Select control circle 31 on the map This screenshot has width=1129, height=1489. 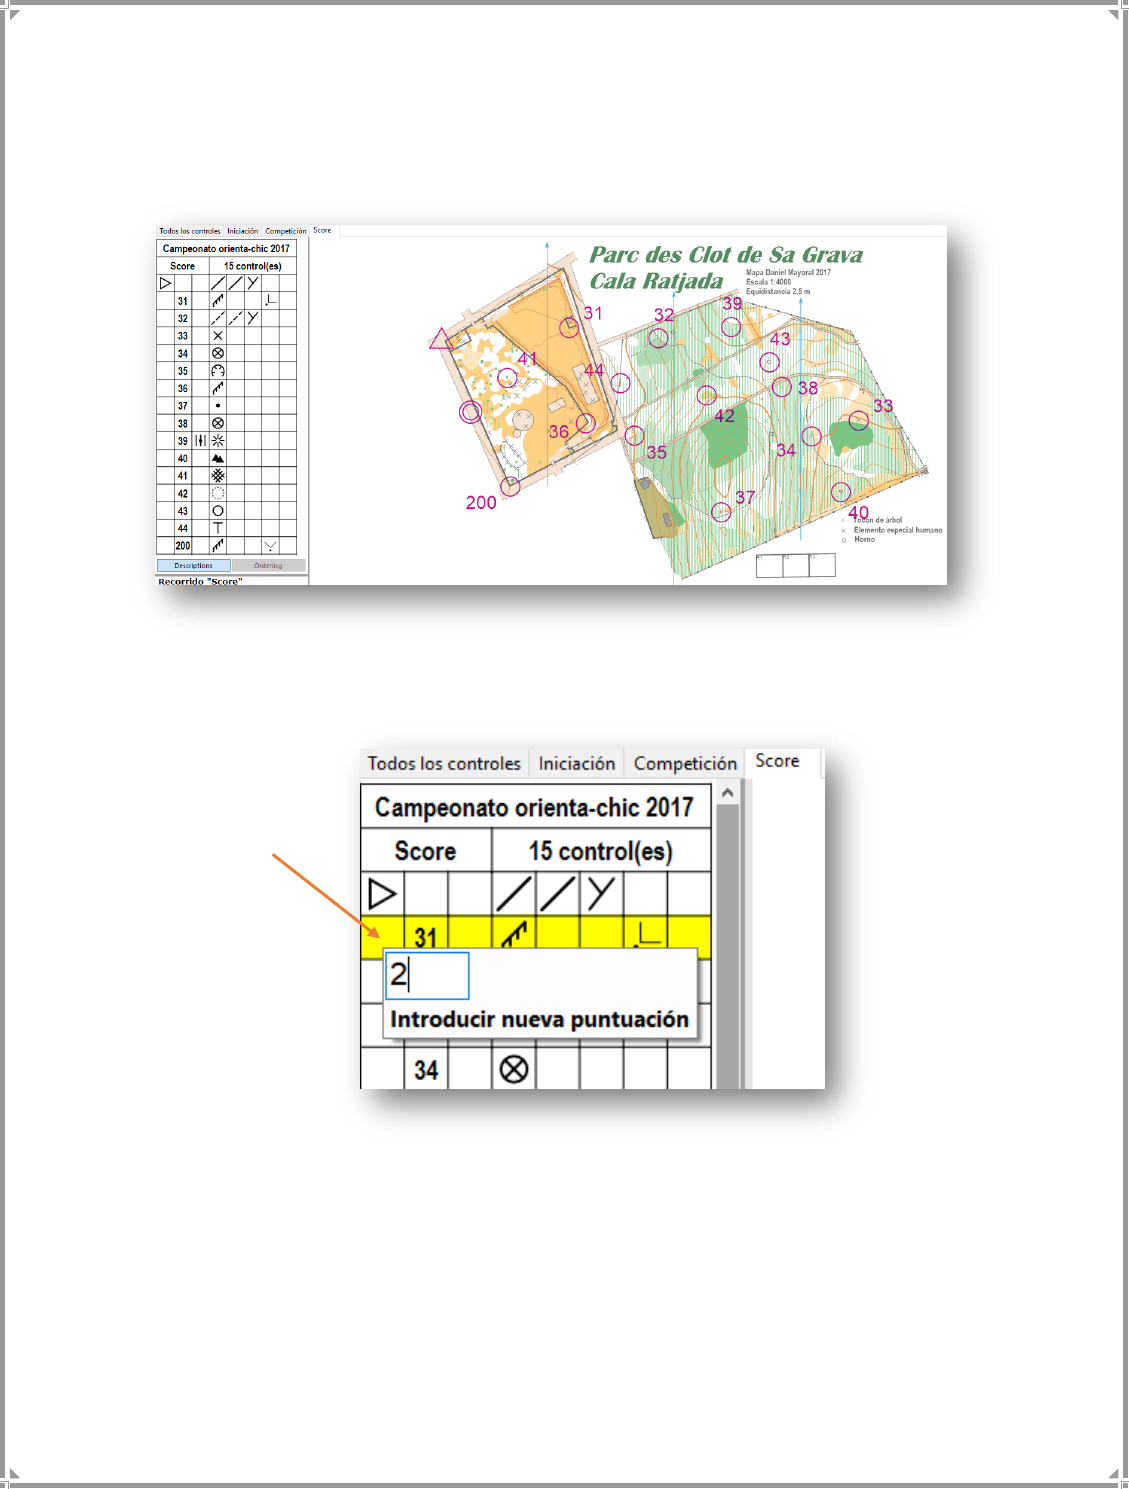(x=569, y=327)
